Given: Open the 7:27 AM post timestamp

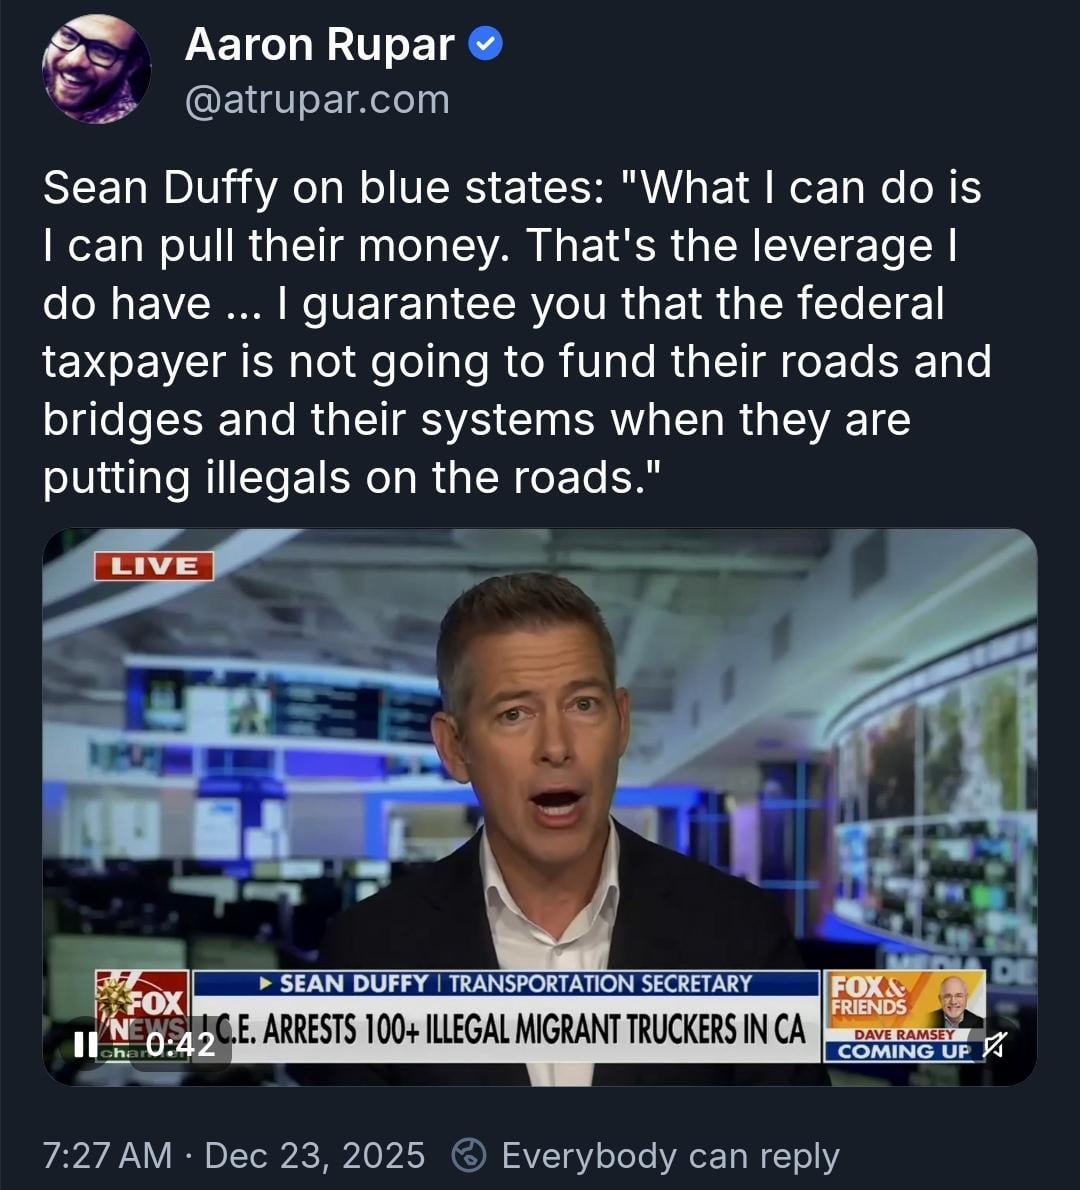Looking at the screenshot, I should 108,1156.
